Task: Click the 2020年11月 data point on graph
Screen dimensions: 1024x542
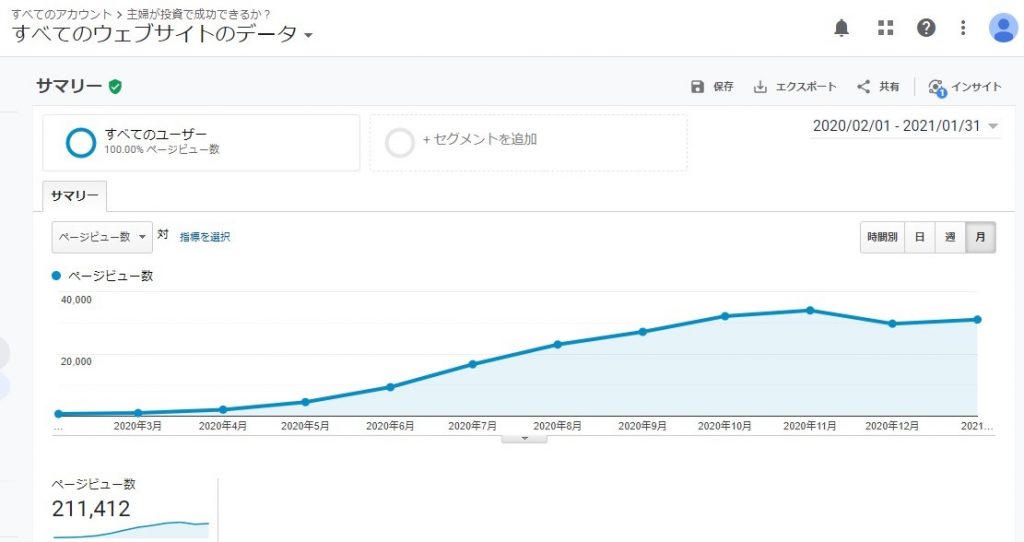Action: [810, 311]
